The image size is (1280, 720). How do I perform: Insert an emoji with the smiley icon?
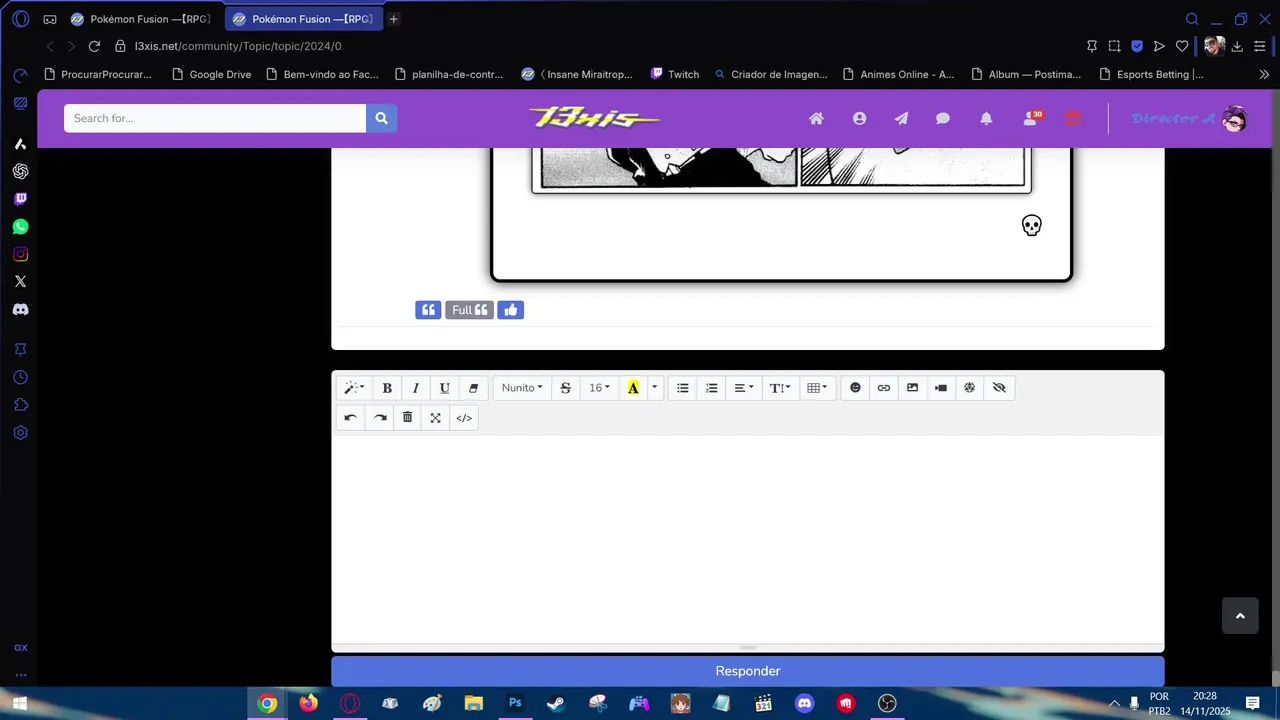coord(855,388)
